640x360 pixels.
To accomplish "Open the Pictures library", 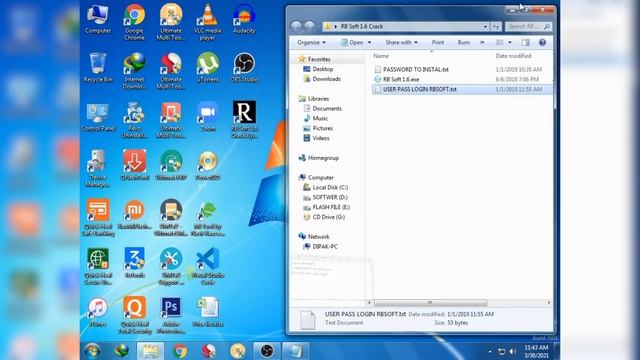I will [322, 128].
